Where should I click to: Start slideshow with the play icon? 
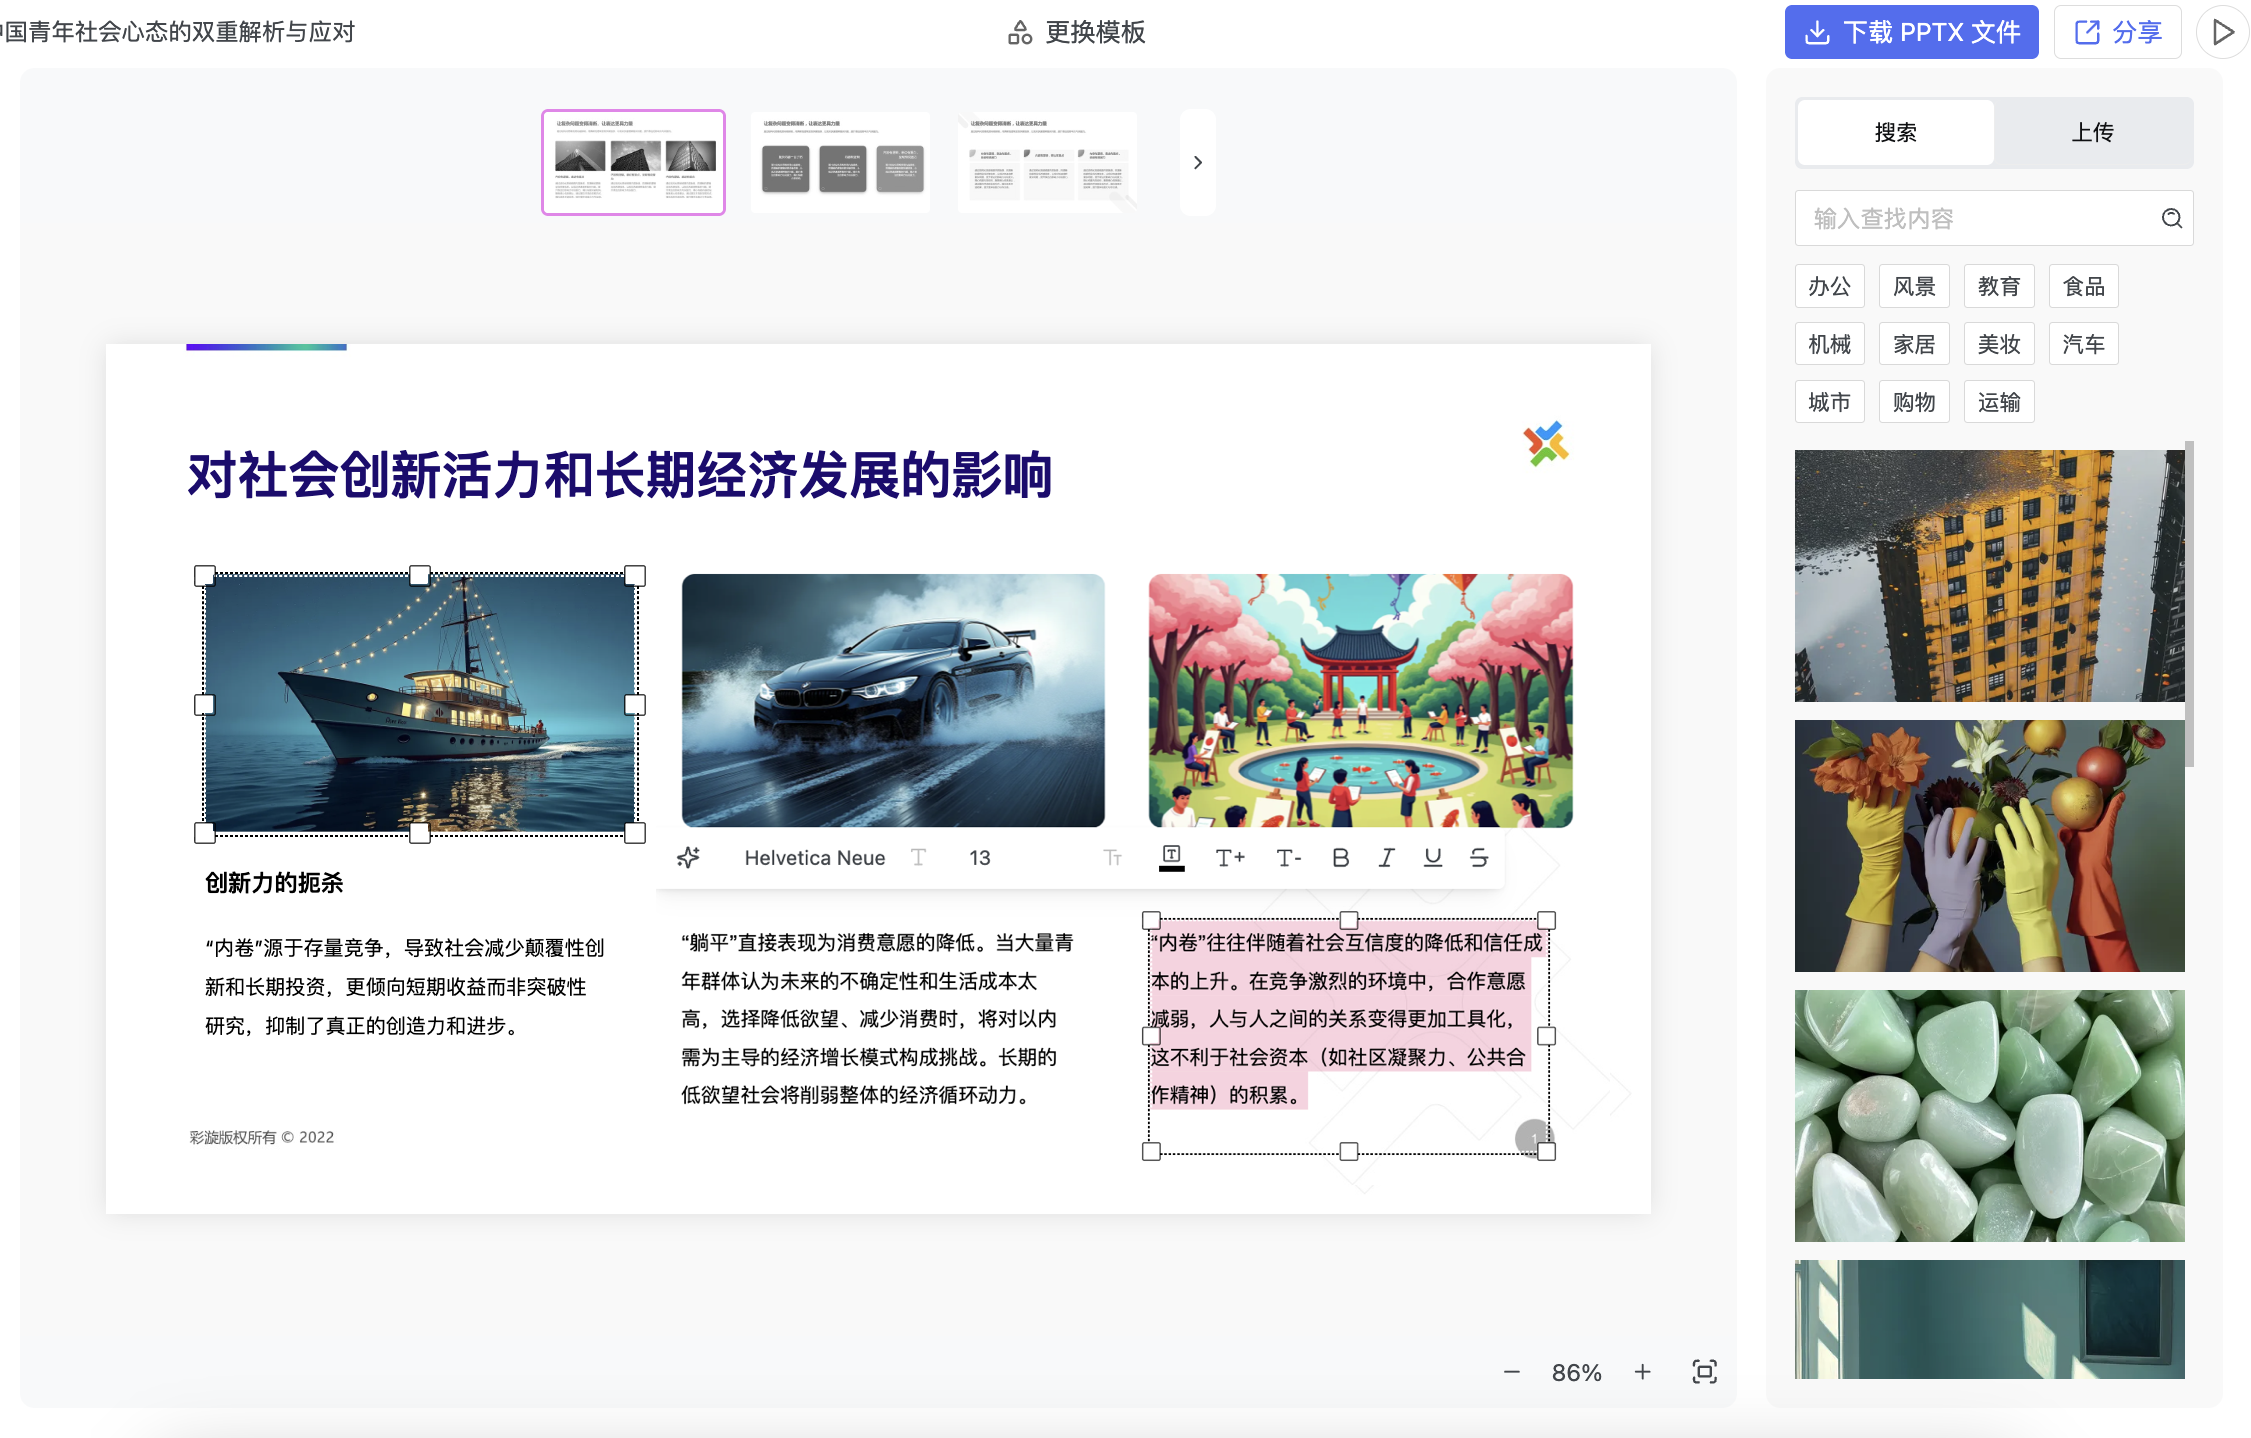click(2222, 32)
